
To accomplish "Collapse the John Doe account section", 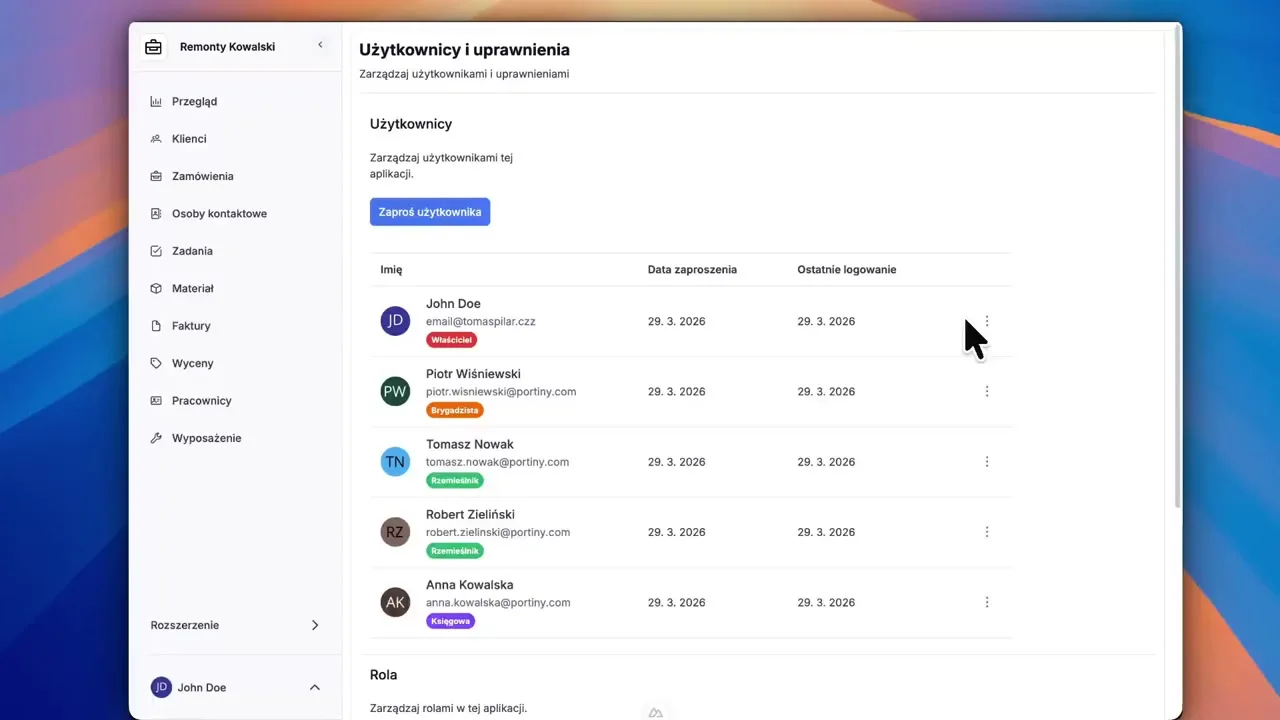I will click(315, 687).
